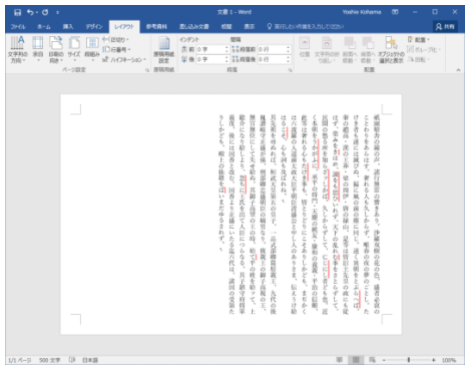Click the 文字列の折り返し wrap text button
This screenshot has width=469, height=366.
coord(327,49)
